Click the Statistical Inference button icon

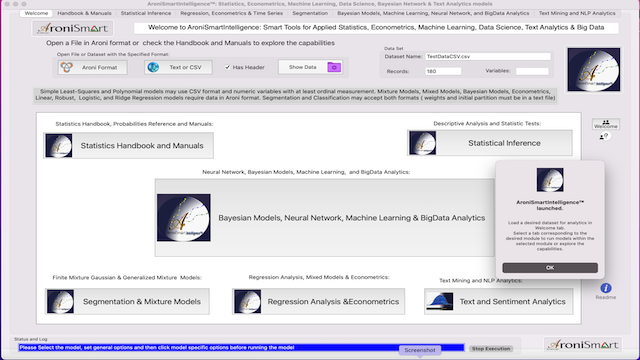422,143
